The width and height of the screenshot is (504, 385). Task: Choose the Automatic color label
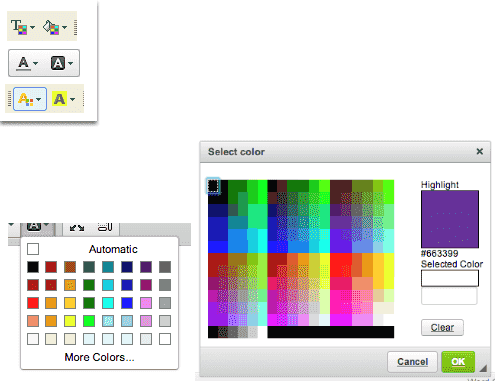pos(113,249)
